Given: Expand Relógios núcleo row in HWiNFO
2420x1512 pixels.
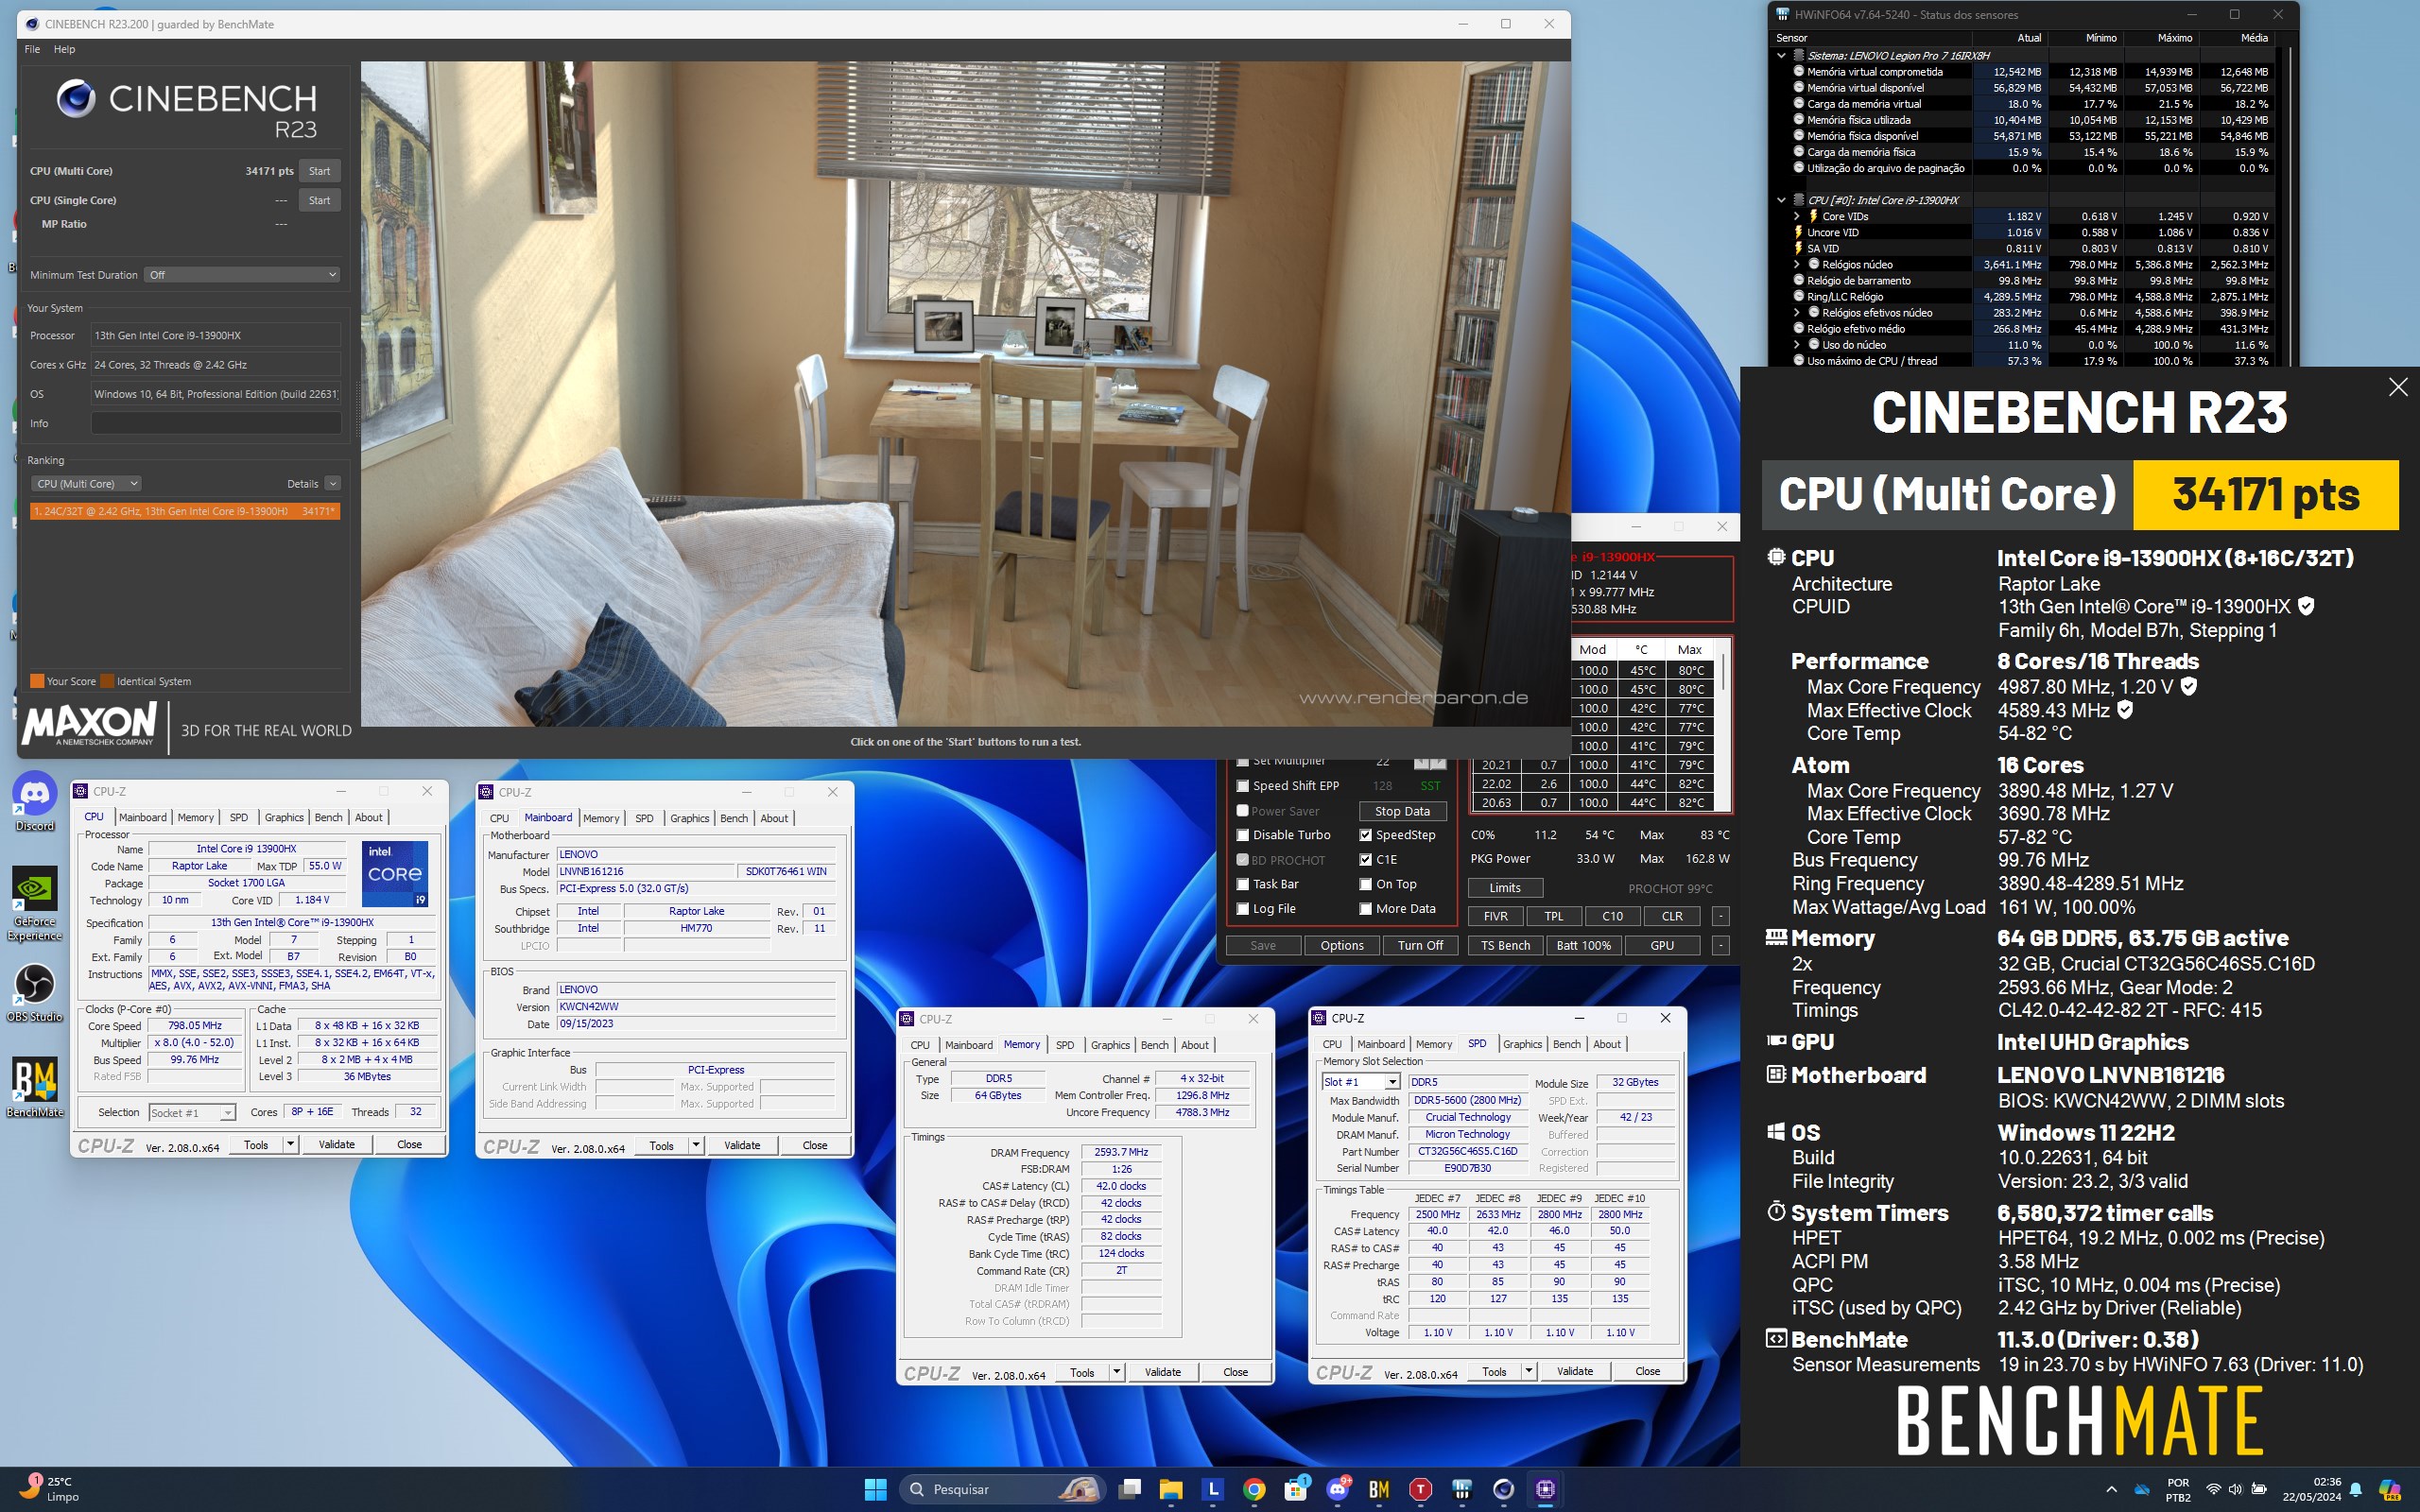Looking at the screenshot, I should [x=1796, y=264].
